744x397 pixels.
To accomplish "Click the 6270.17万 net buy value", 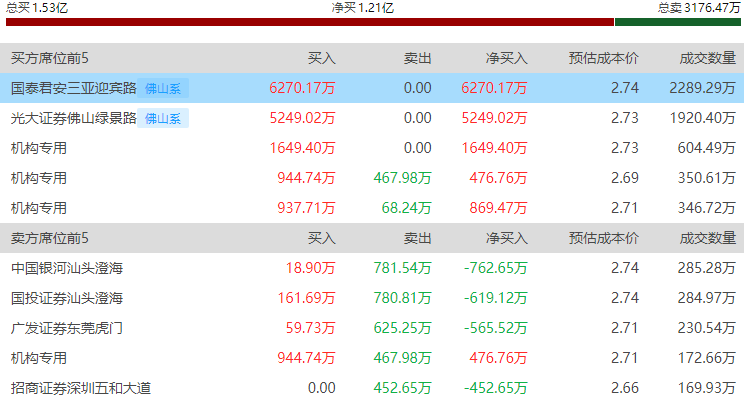I will [494, 88].
